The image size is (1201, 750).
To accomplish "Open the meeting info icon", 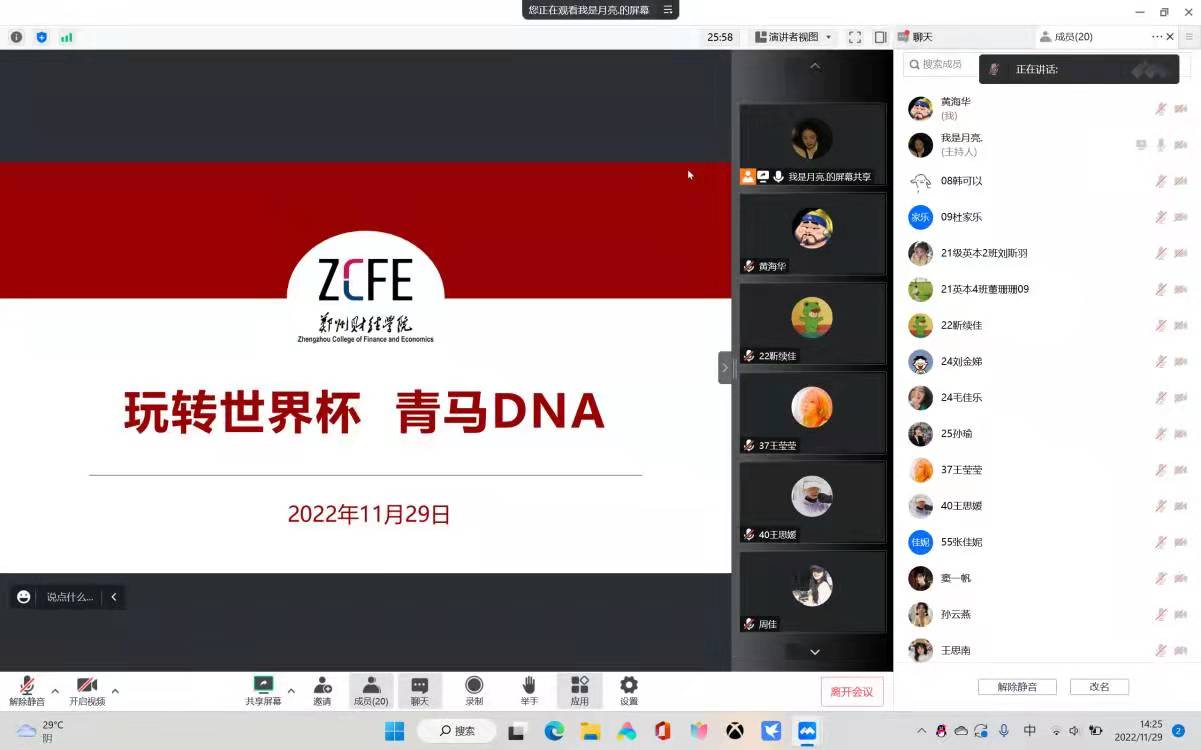I will [16, 37].
